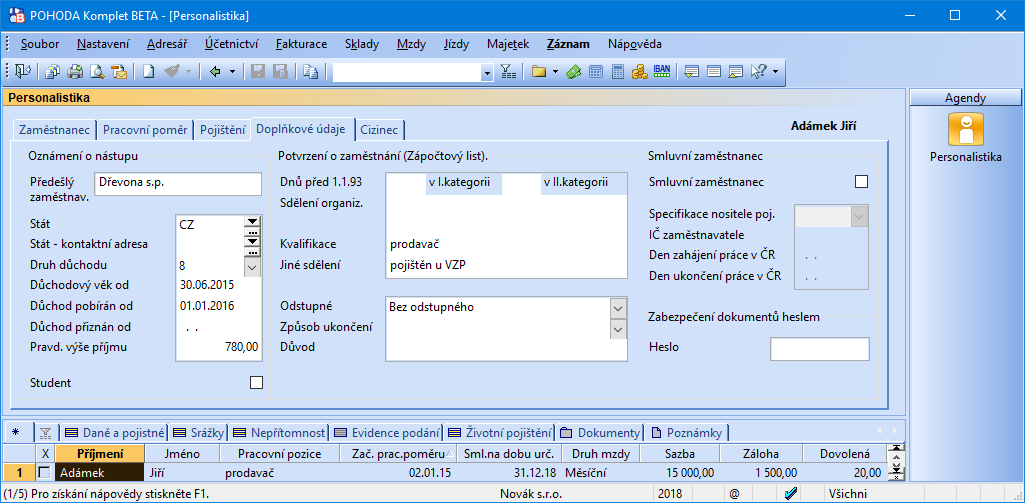Image resolution: width=1025 pixels, height=503 pixels.
Task: Click the second floppy disk icon
Action: [x=280, y=71]
